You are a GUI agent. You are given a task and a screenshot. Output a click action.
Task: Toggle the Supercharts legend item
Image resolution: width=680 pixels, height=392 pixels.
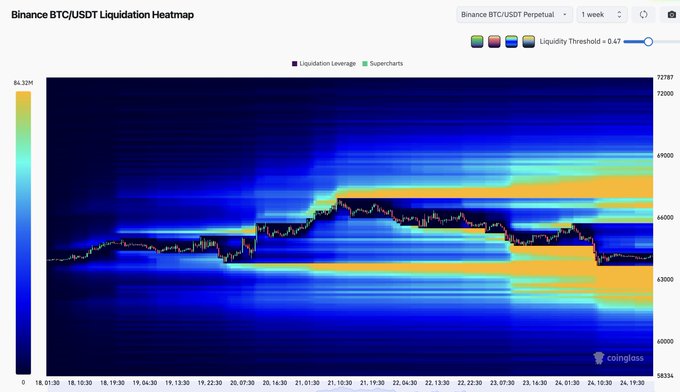point(382,63)
